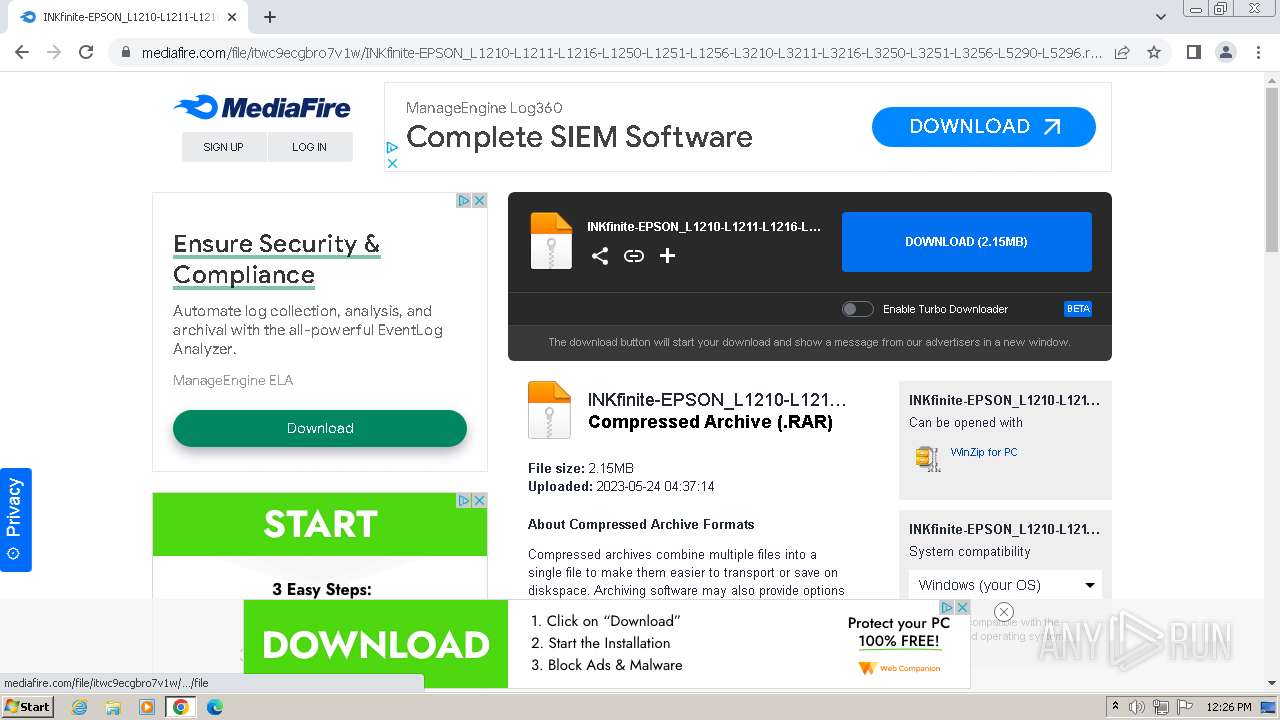Viewport: 1280px width, 720px height.
Task: Click the volume icon in system tray
Action: [1137, 707]
